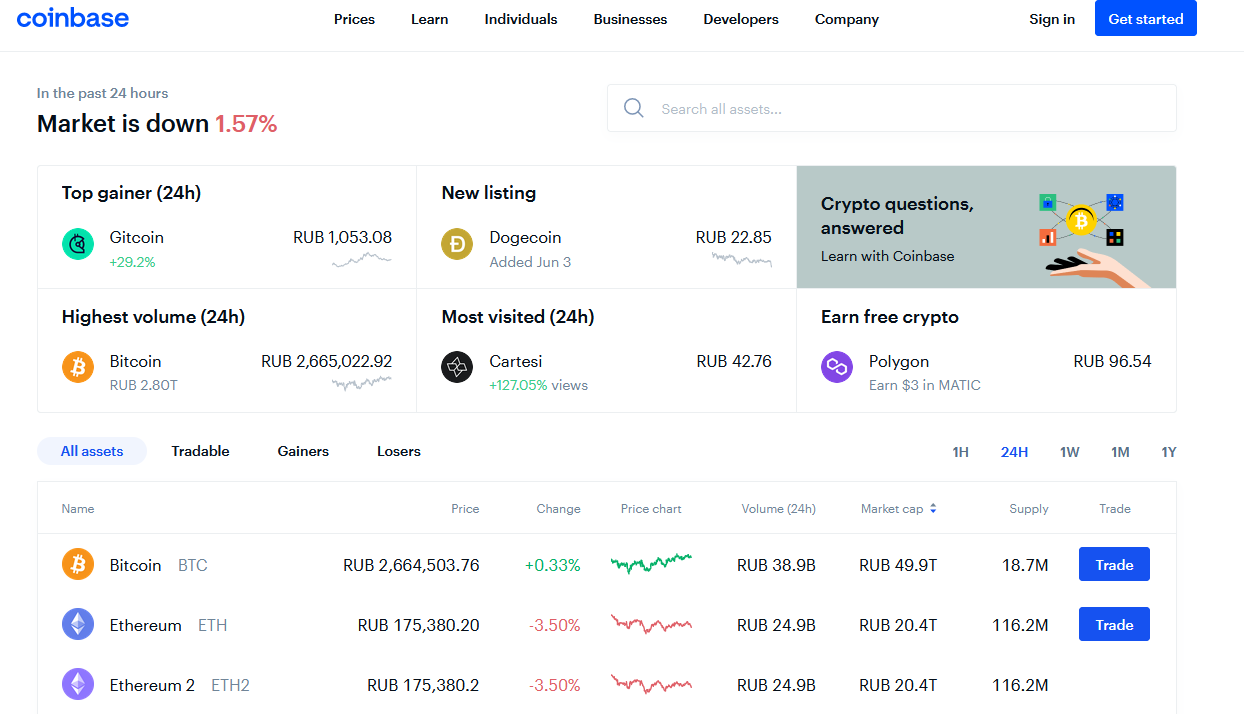Click the Dogecoin coin icon
The image size is (1244, 714).
457,244
